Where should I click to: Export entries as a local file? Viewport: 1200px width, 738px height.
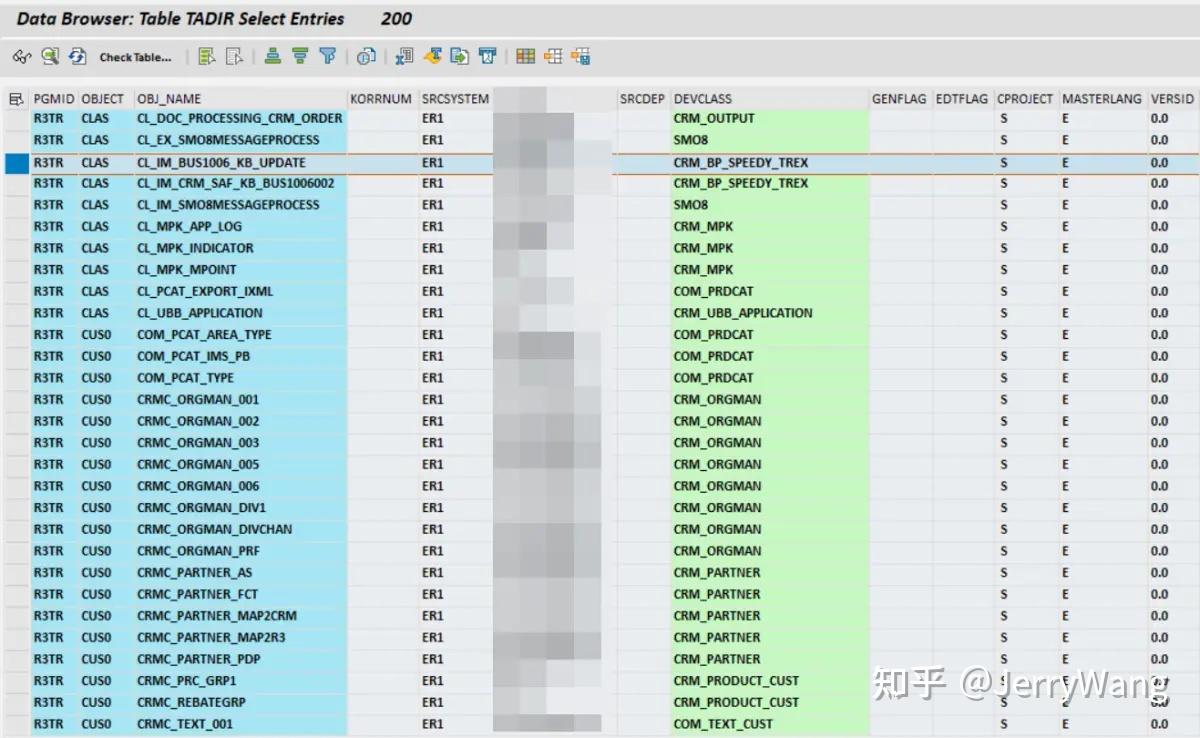coord(460,56)
